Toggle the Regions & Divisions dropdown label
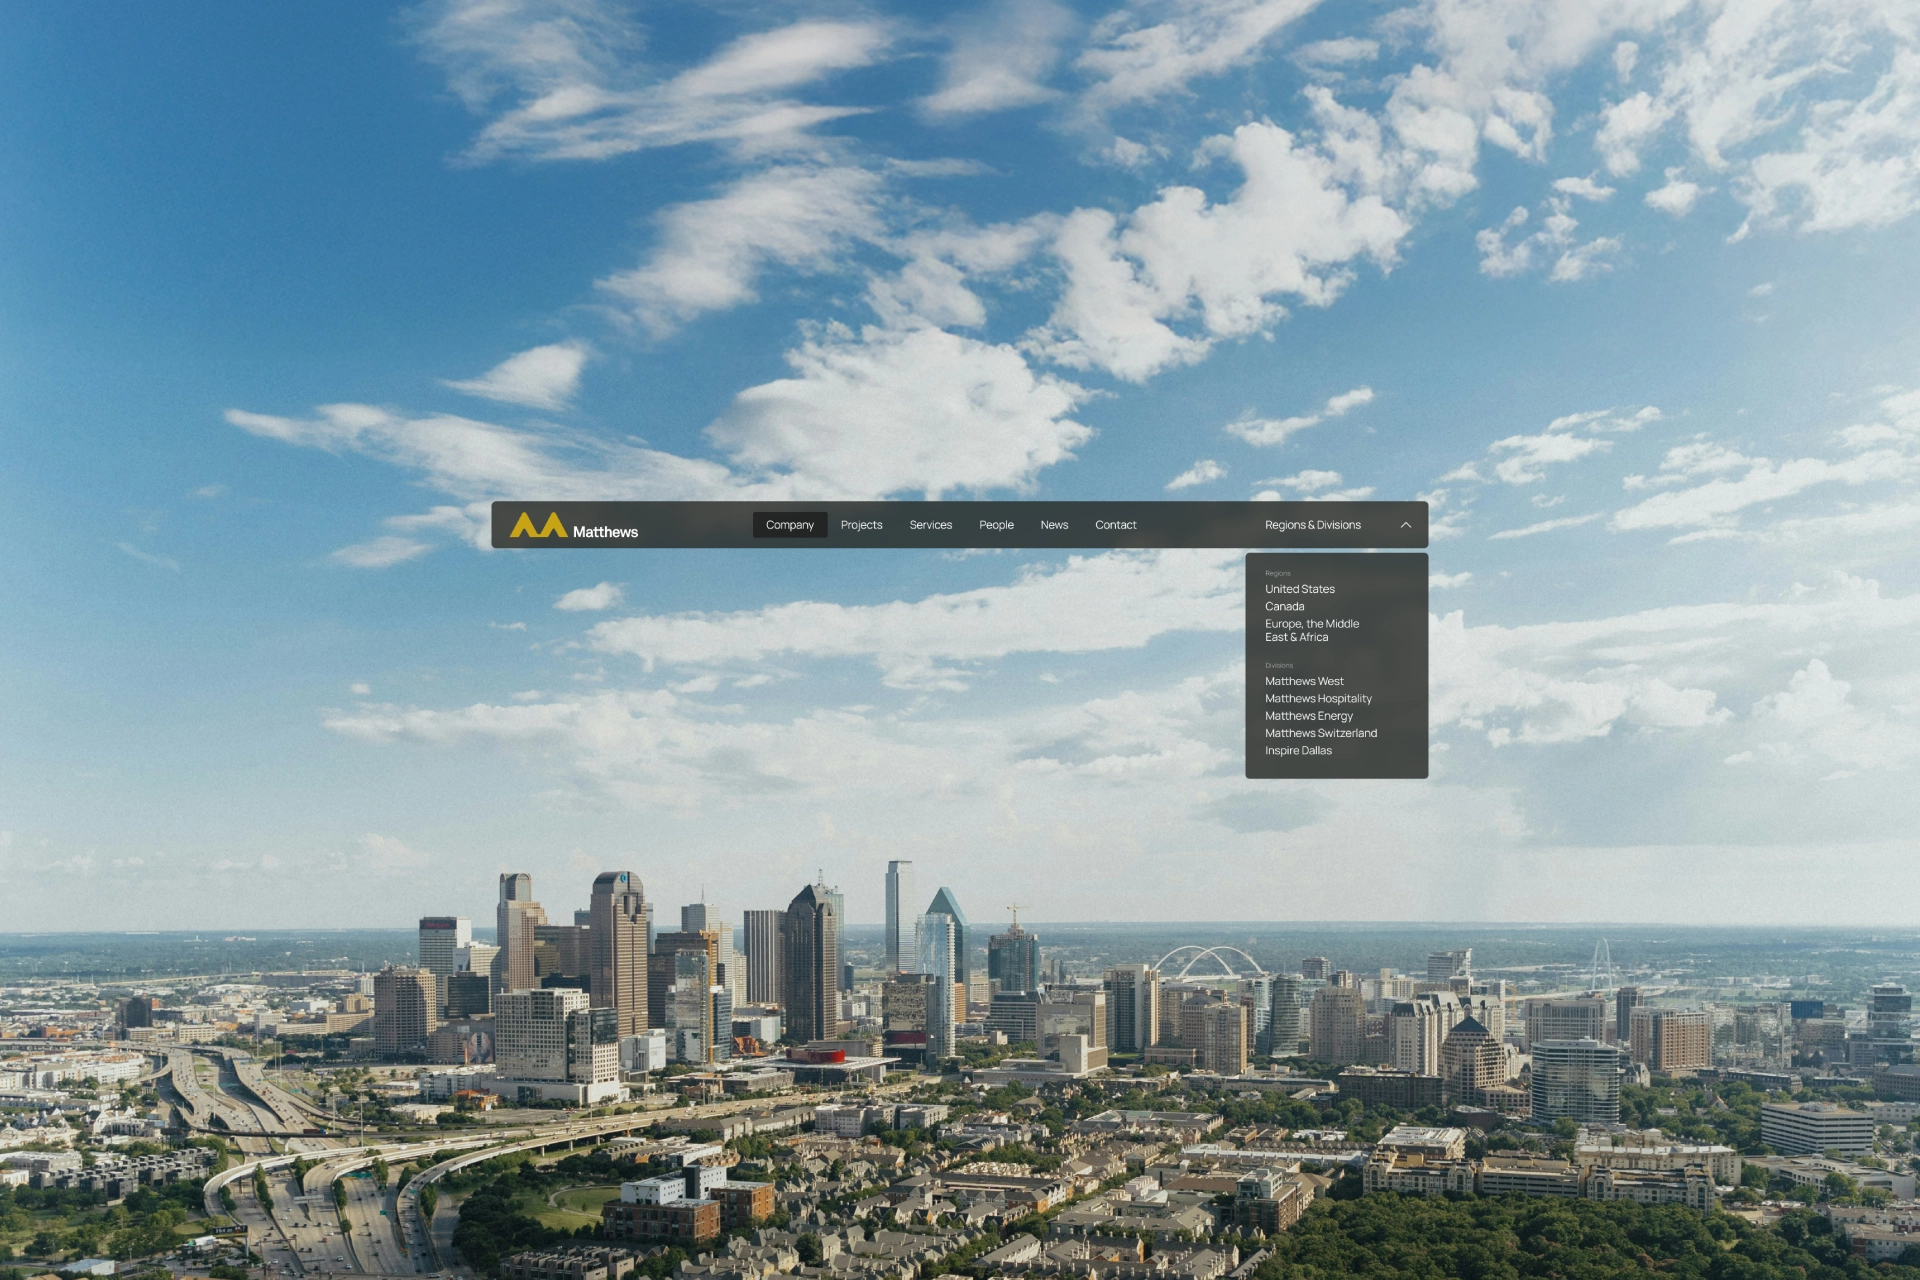The image size is (1920, 1280). 1312,525
